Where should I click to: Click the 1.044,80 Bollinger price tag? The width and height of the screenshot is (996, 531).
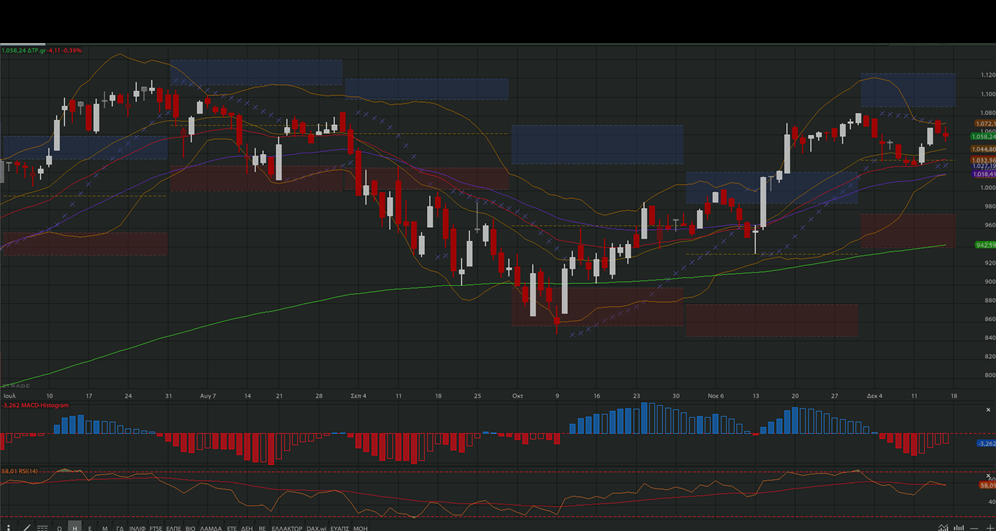click(x=983, y=149)
